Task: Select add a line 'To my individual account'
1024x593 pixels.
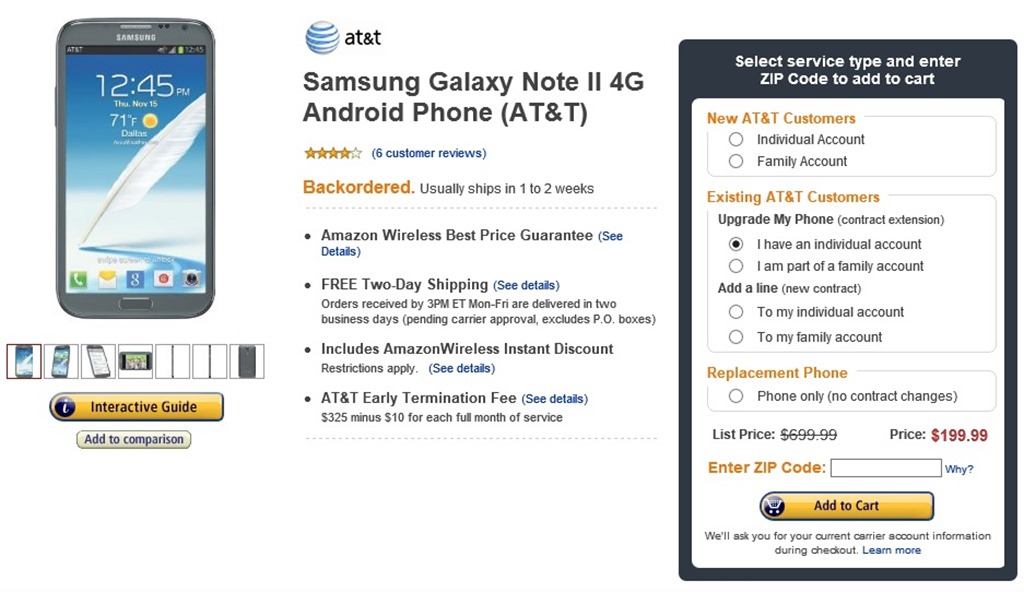Action: (x=736, y=312)
